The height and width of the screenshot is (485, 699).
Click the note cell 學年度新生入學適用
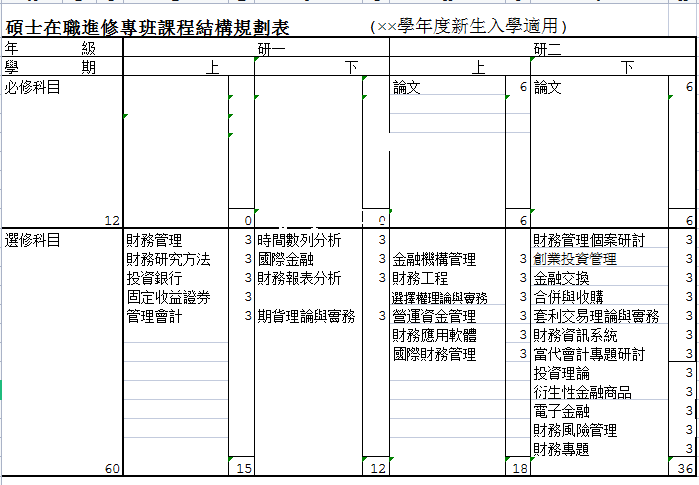[468, 26]
